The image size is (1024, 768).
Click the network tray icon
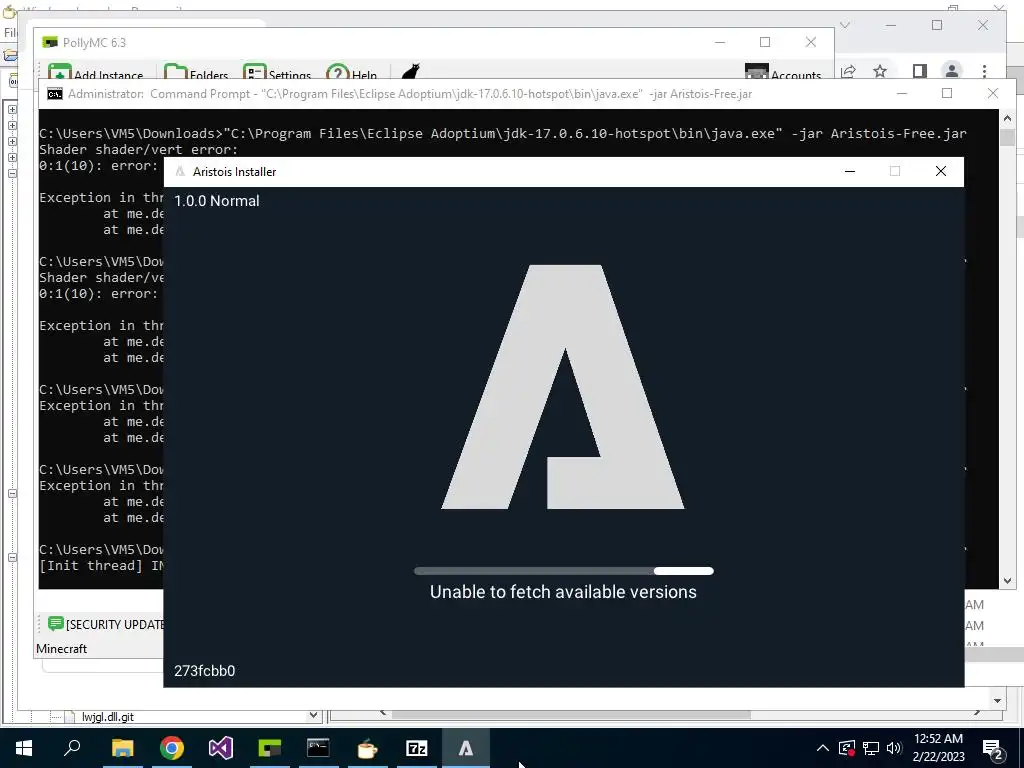[871, 748]
